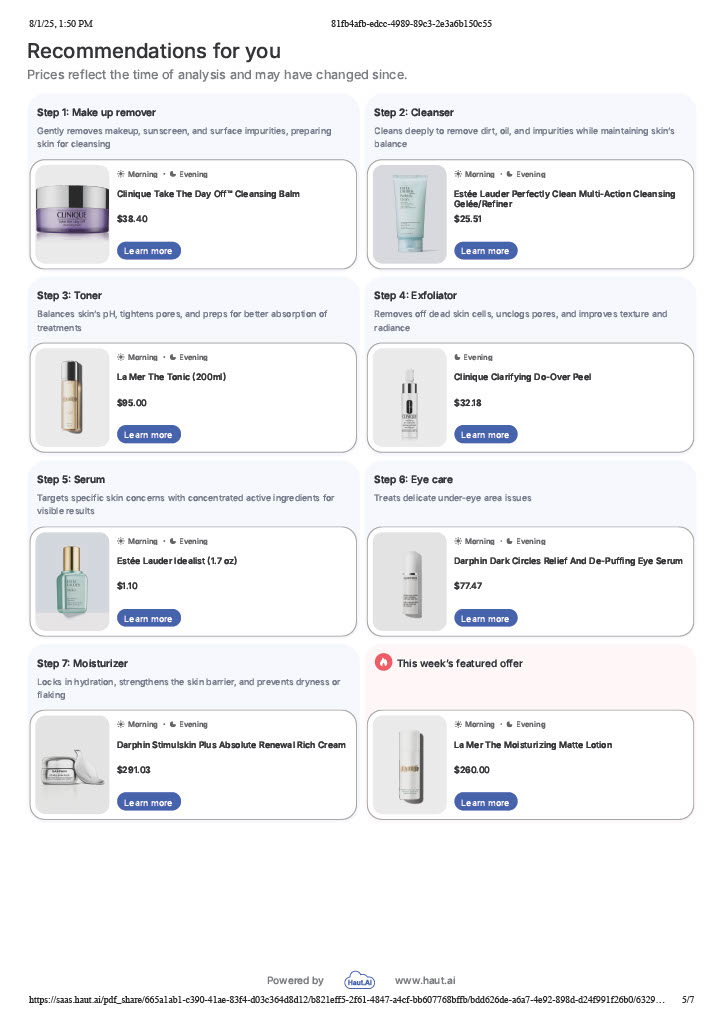This screenshot has width=722, height=1024.
Task: Open the Clinique Do-Over Peel product image
Action: tap(409, 398)
